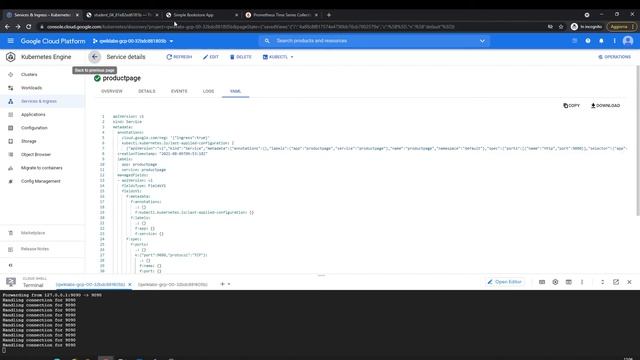Copy the YAML with Copy button
640x360 pixels.
point(571,106)
